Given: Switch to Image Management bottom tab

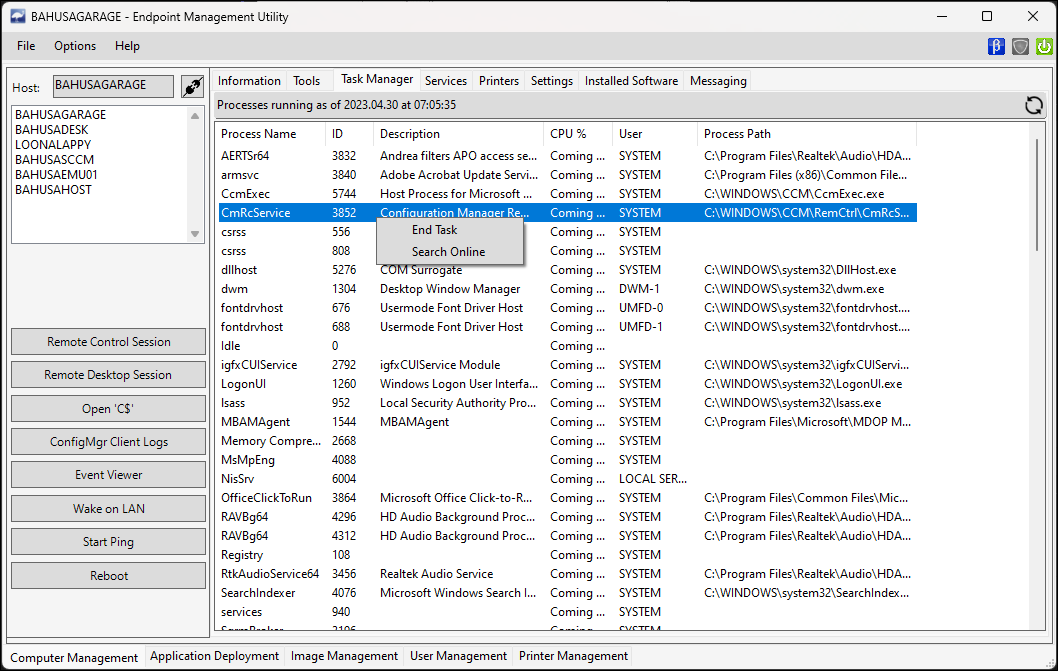Looking at the screenshot, I should click(344, 656).
